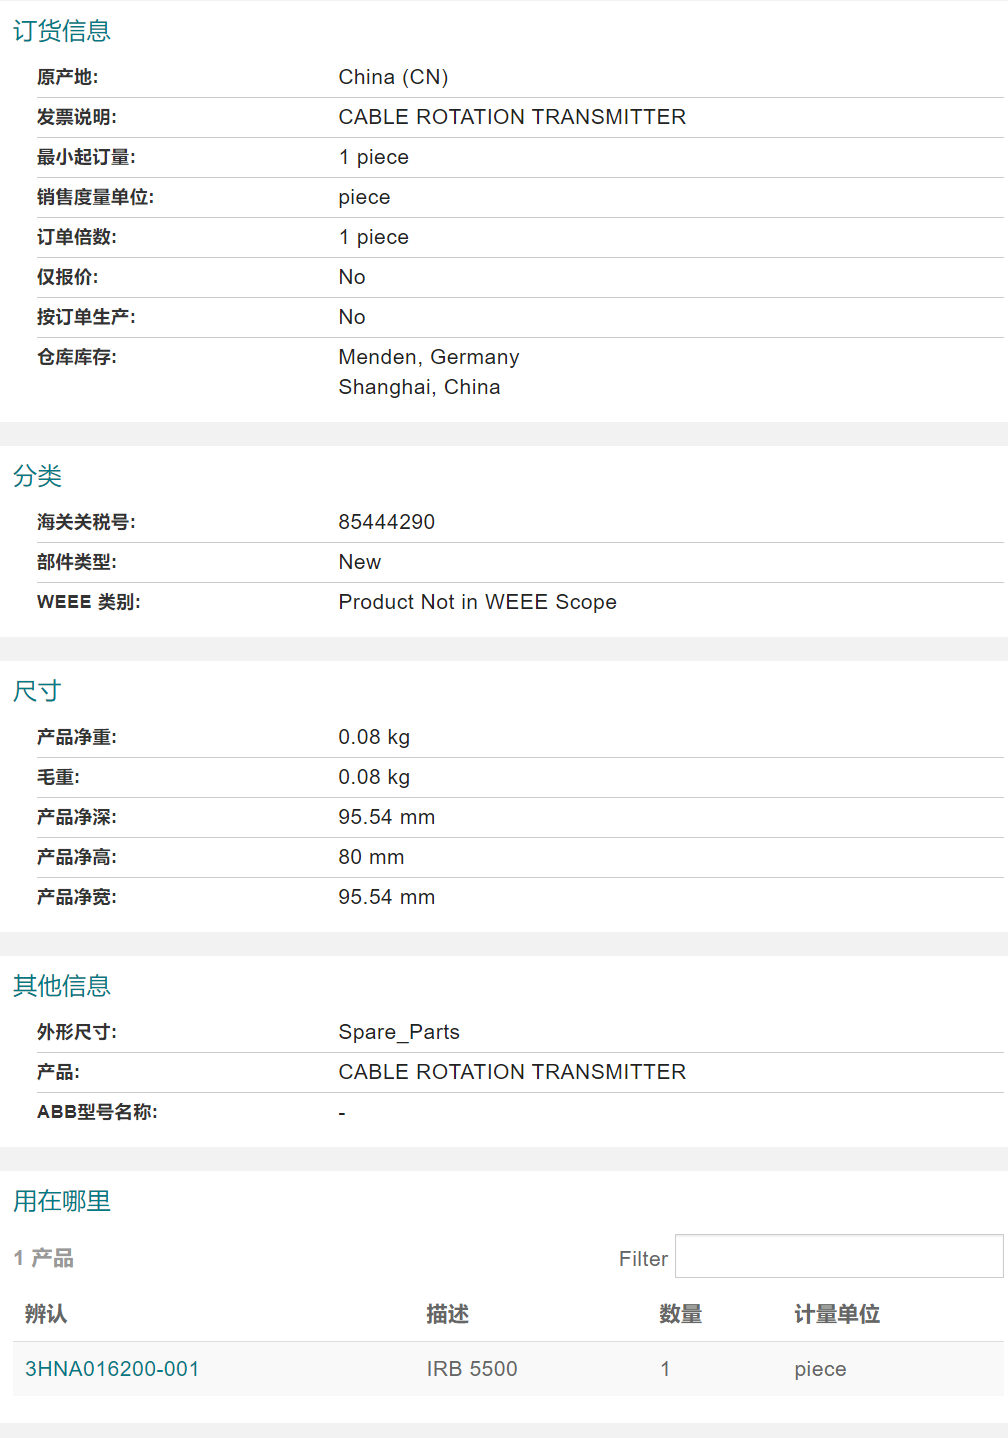Click the Spare_Parts value
Image resolution: width=1008 pixels, height=1438 pixels.
399,1032
